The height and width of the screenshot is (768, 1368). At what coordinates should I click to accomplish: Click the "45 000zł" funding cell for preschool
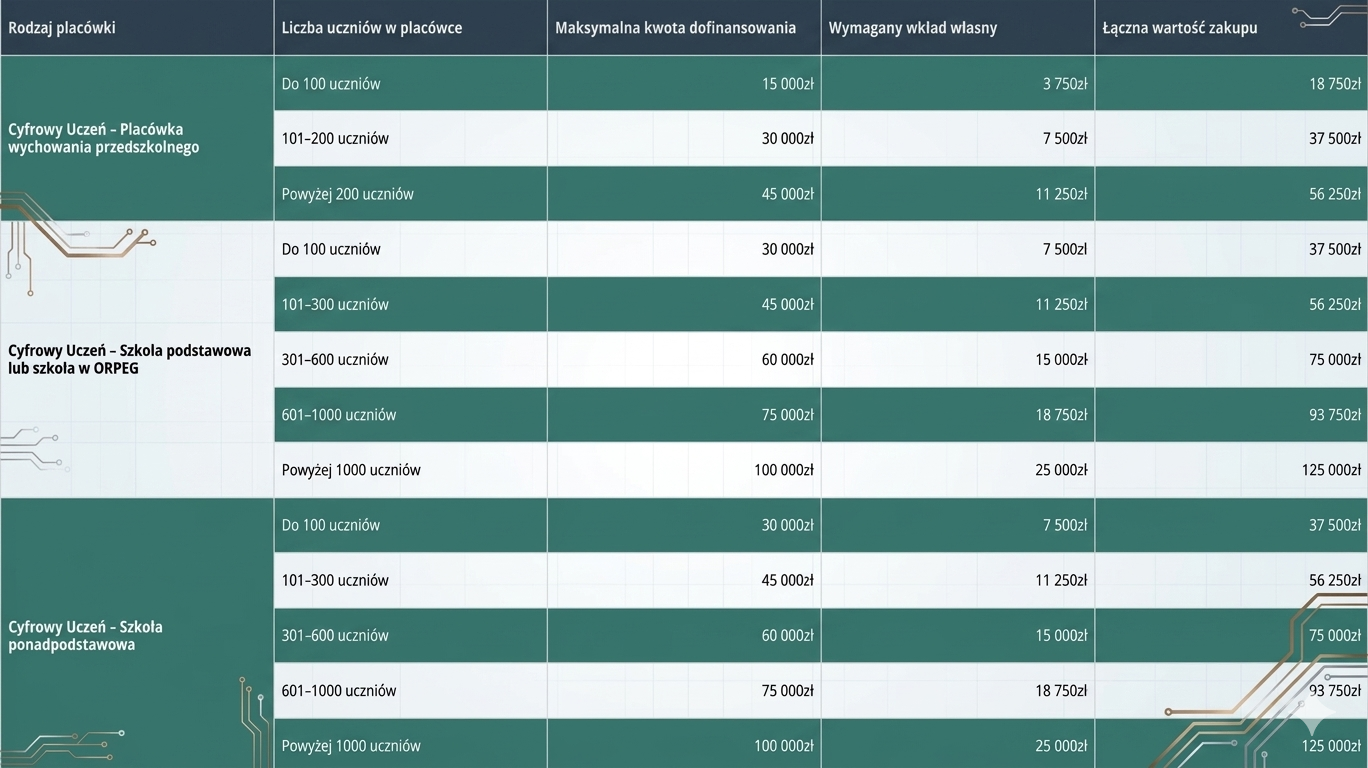point(787,194)
